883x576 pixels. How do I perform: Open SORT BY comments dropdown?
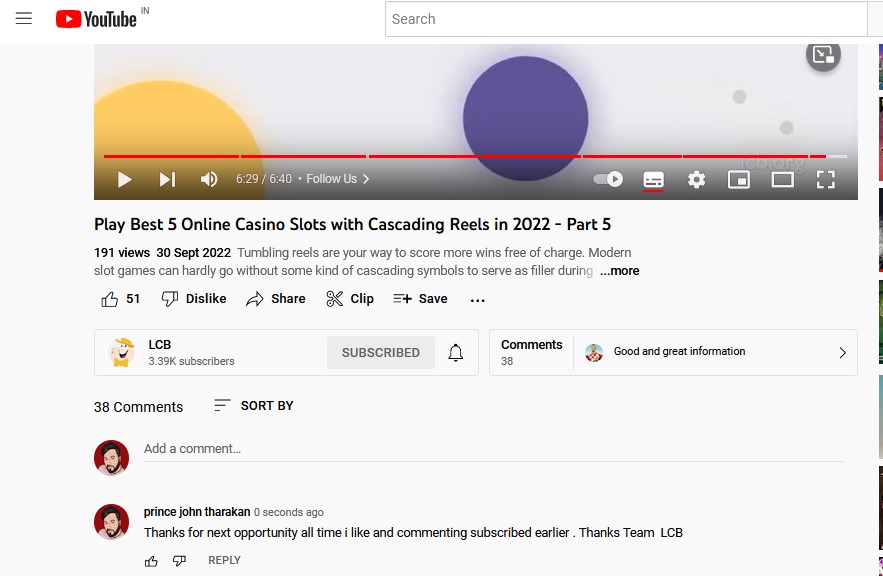(254, 406)
